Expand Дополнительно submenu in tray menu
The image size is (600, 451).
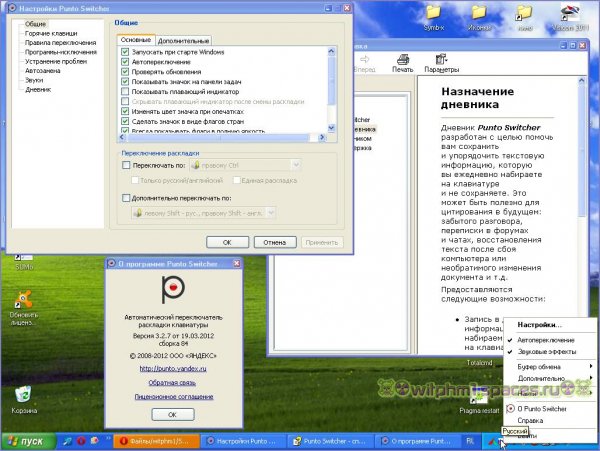coord(550,378)
